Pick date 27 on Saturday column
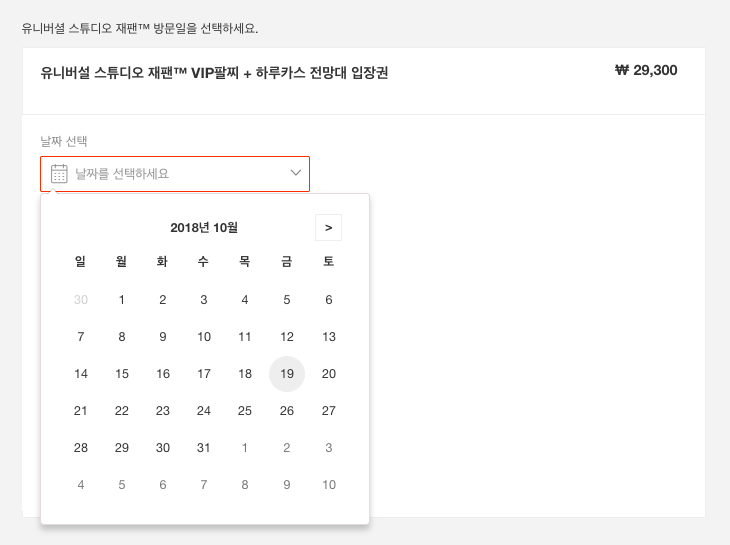 coord(329,411)
